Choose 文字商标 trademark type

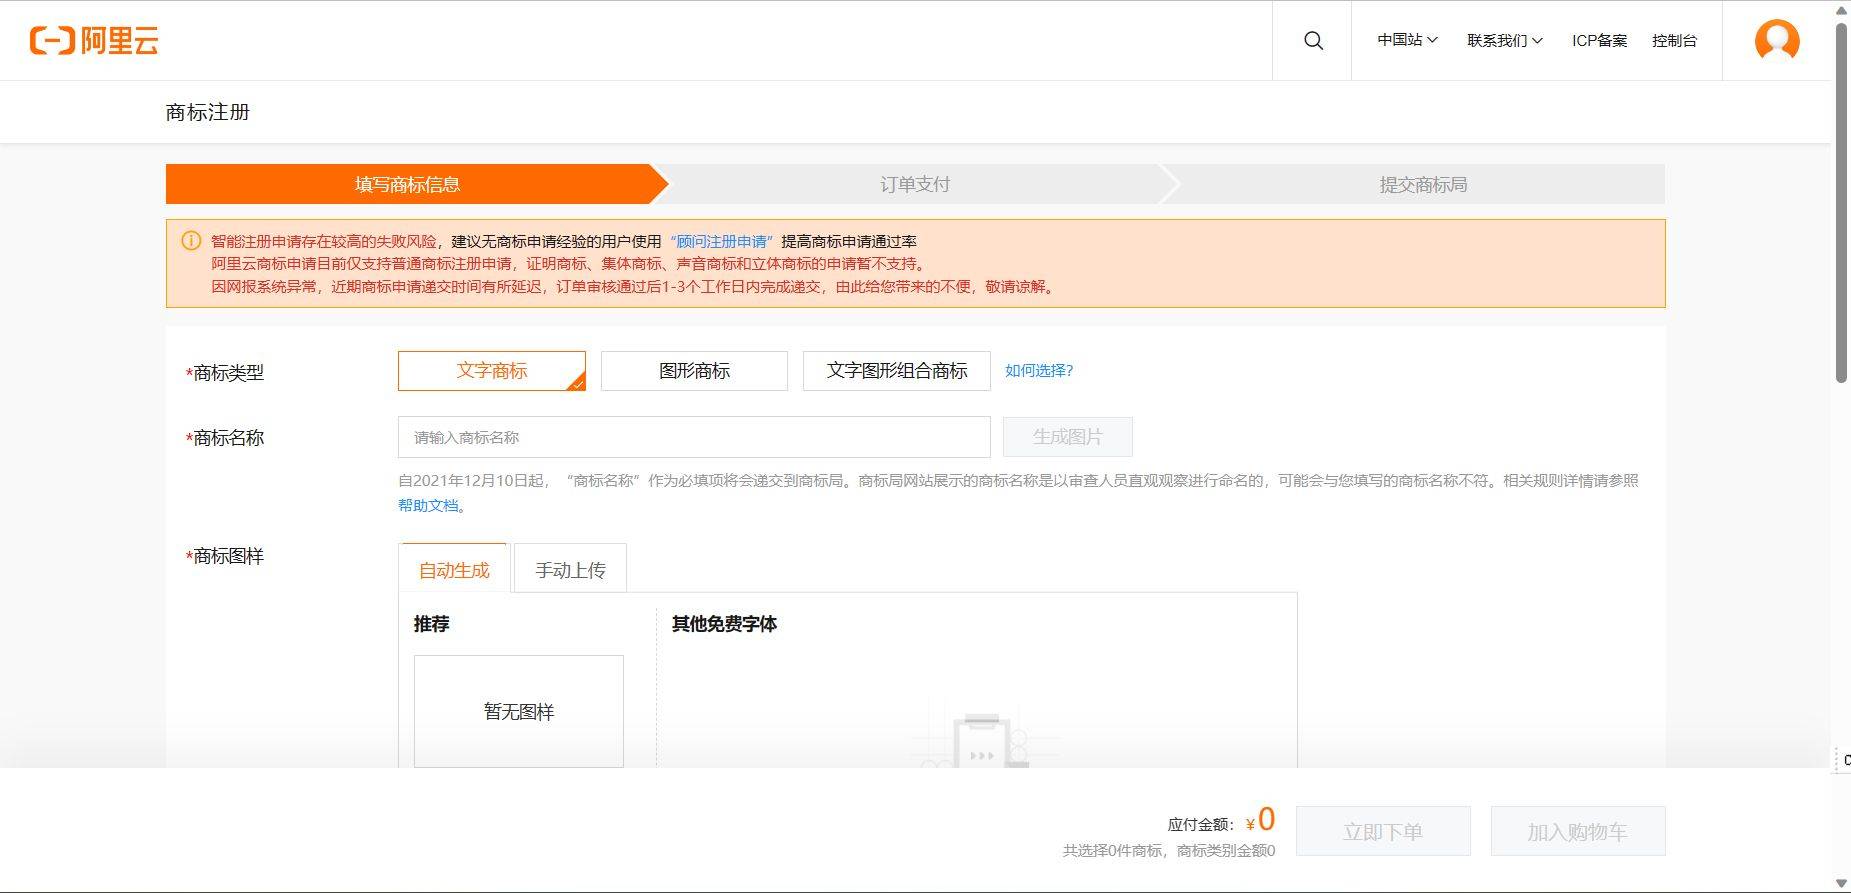tap(492, 371)
